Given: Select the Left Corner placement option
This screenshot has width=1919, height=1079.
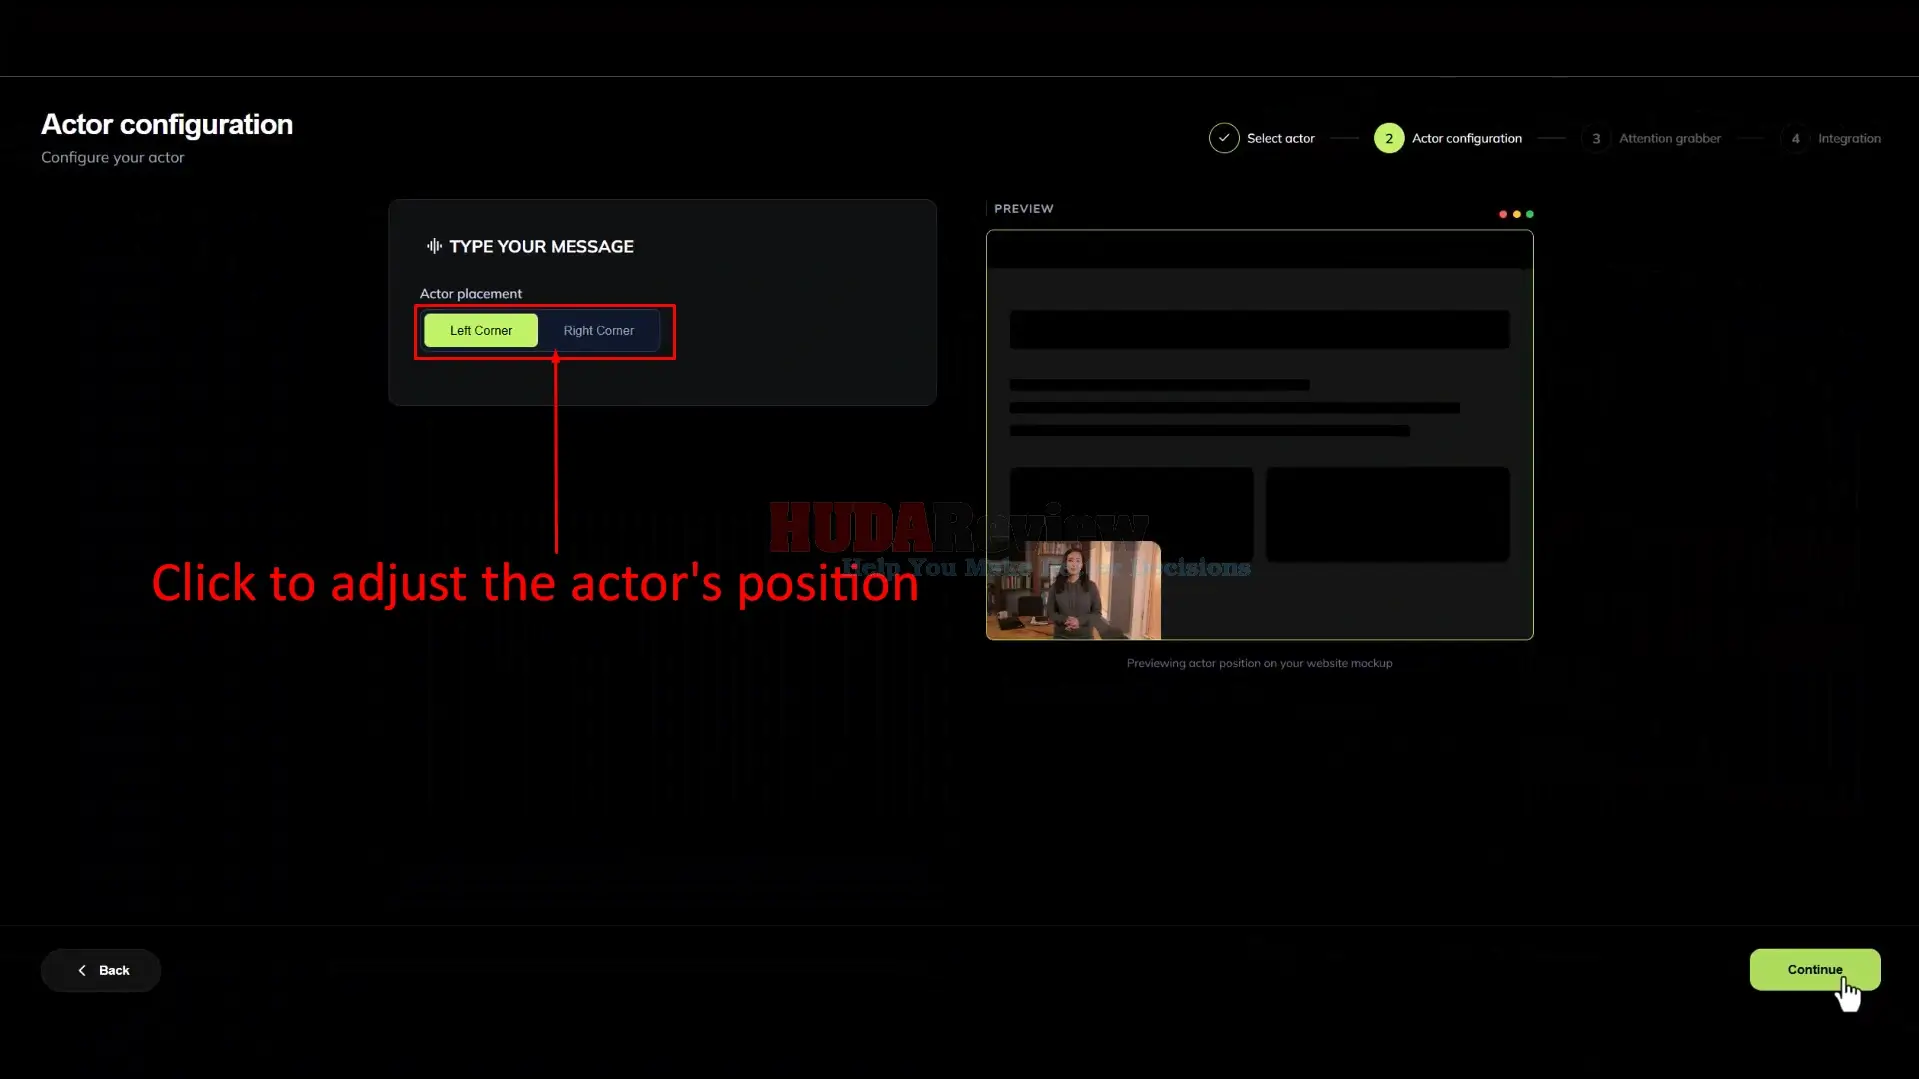Looking at the screenshot, I should [x=480, y=330].
